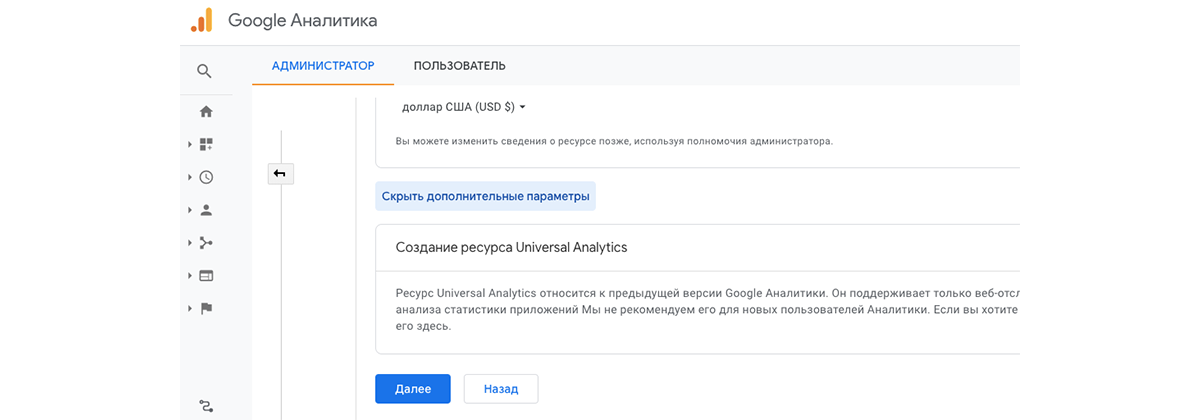The image size is (1200, 420).
Task: Open the currency dropdown доллар США (USD $)
Action: [464, 106]
